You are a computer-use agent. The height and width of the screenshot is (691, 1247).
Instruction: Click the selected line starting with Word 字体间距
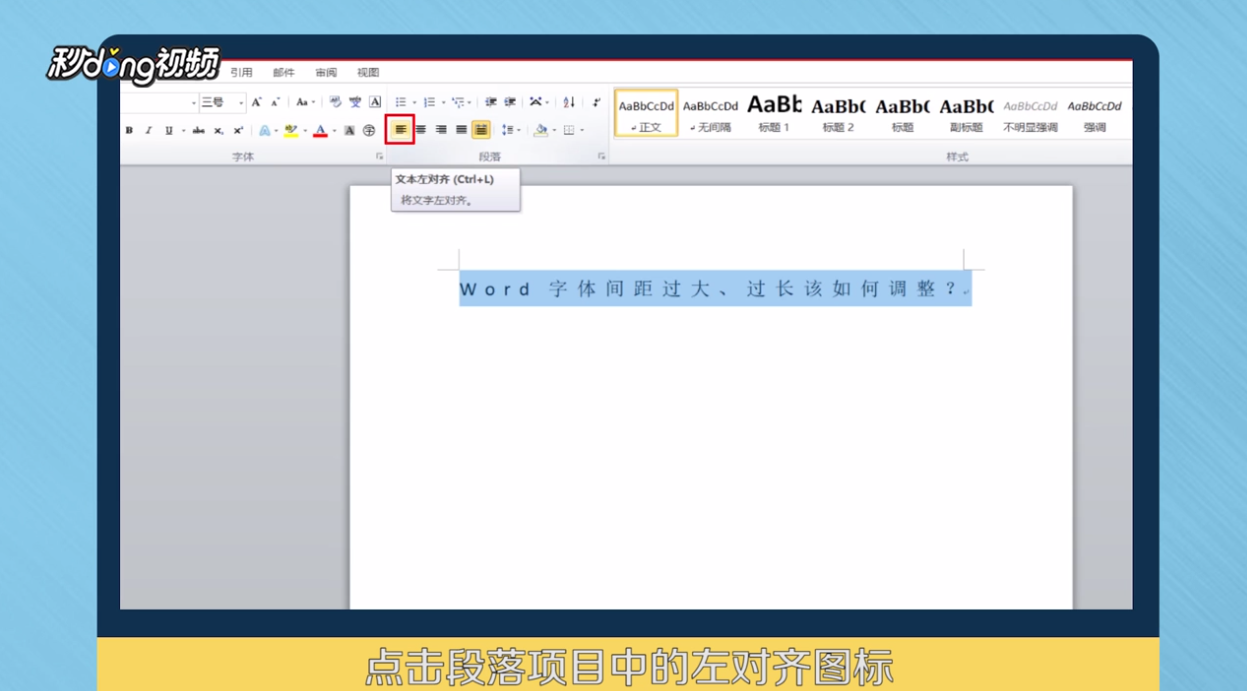[x=715, y=289]
